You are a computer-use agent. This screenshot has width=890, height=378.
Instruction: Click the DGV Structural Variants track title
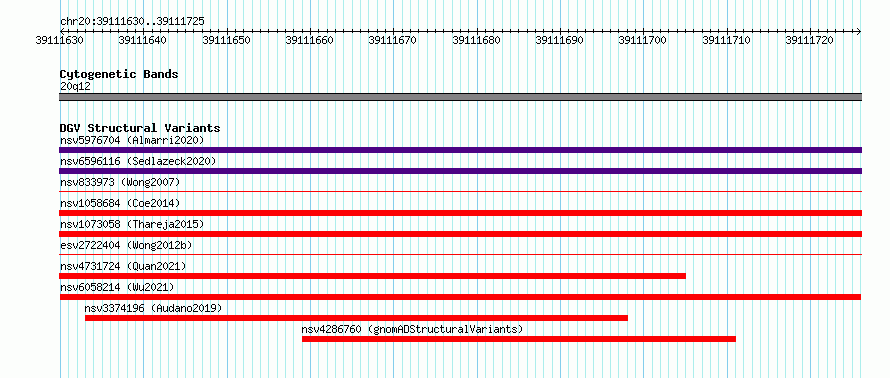click(x=140, y=128)
